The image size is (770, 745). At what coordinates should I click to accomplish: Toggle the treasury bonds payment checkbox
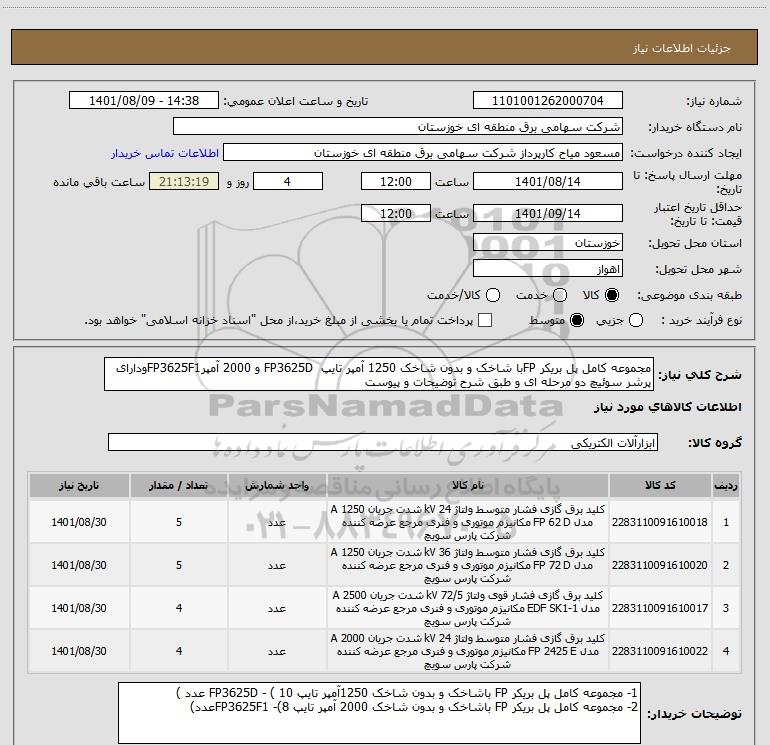(486, 320)
